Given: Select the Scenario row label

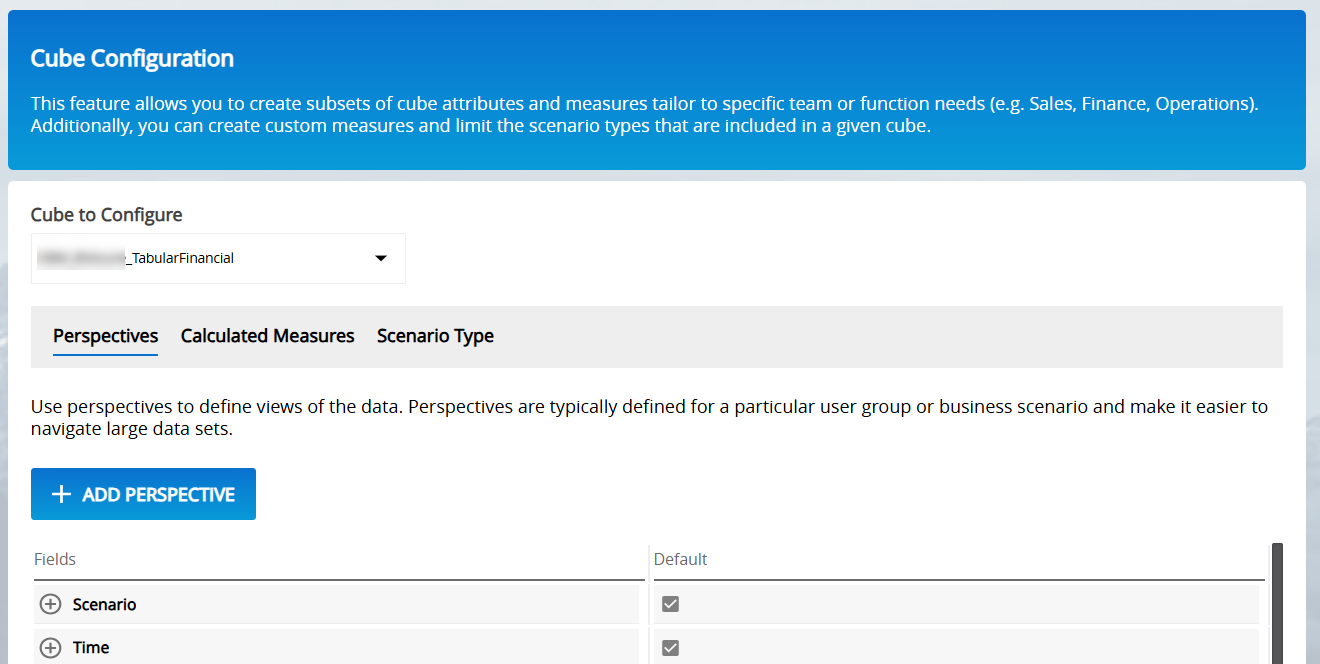Looking at the screenshot, I should click(104, 605).
